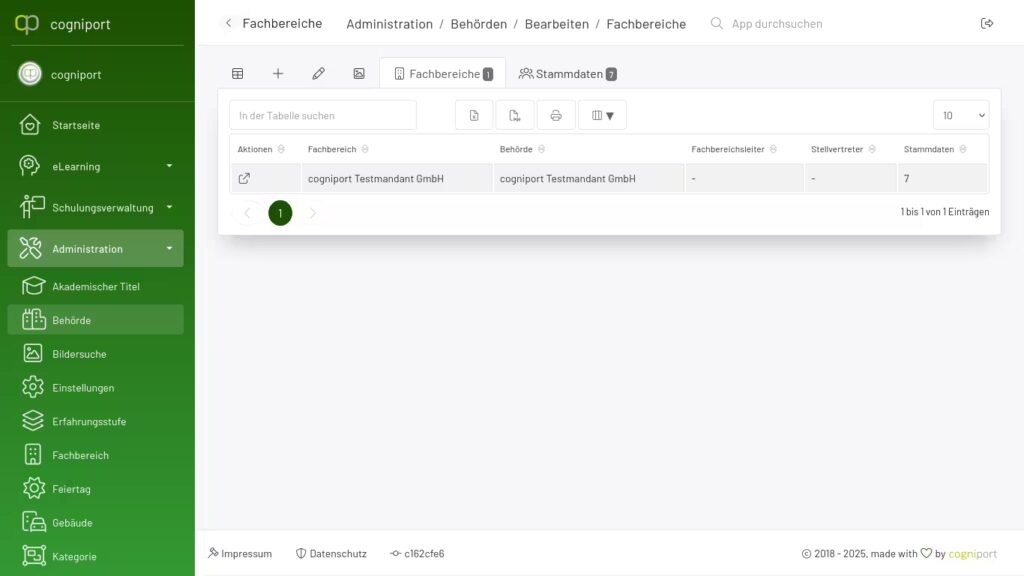Open the rows-per-page dropdown showing 10
Image resolution: width=1024 pixels, height=576 pixels.
tap(960, 116)
